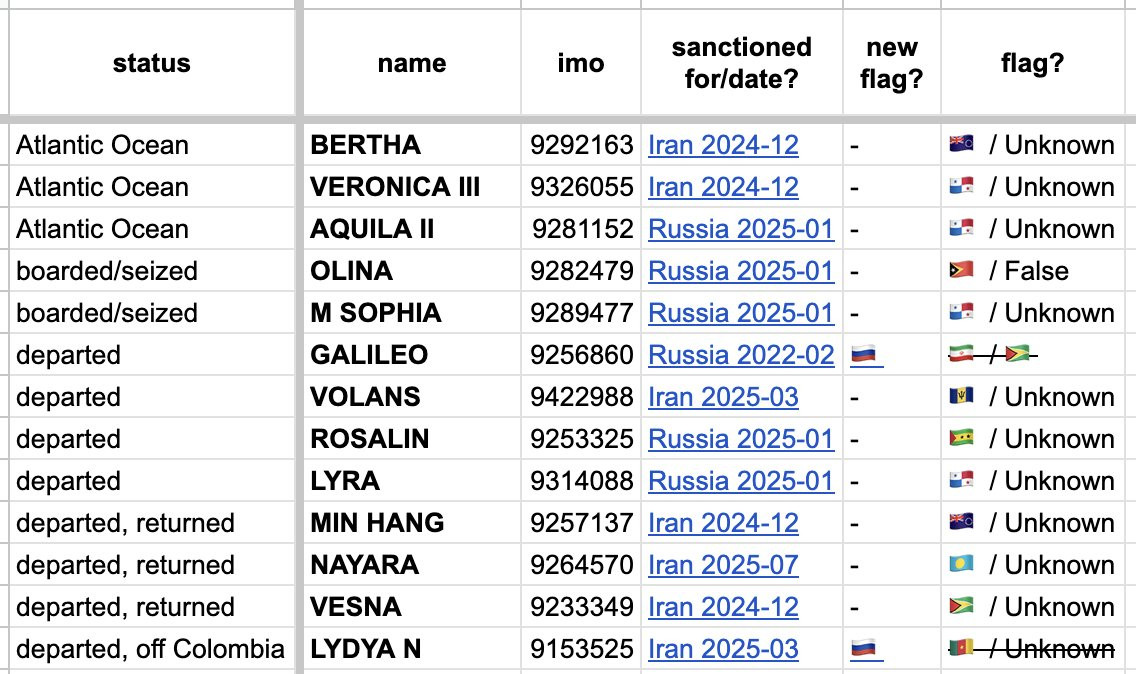This screenshot has width=1136, height=674.
Task: Select the 'sanctioned for/date?' header cell
Action: point(741,63)
